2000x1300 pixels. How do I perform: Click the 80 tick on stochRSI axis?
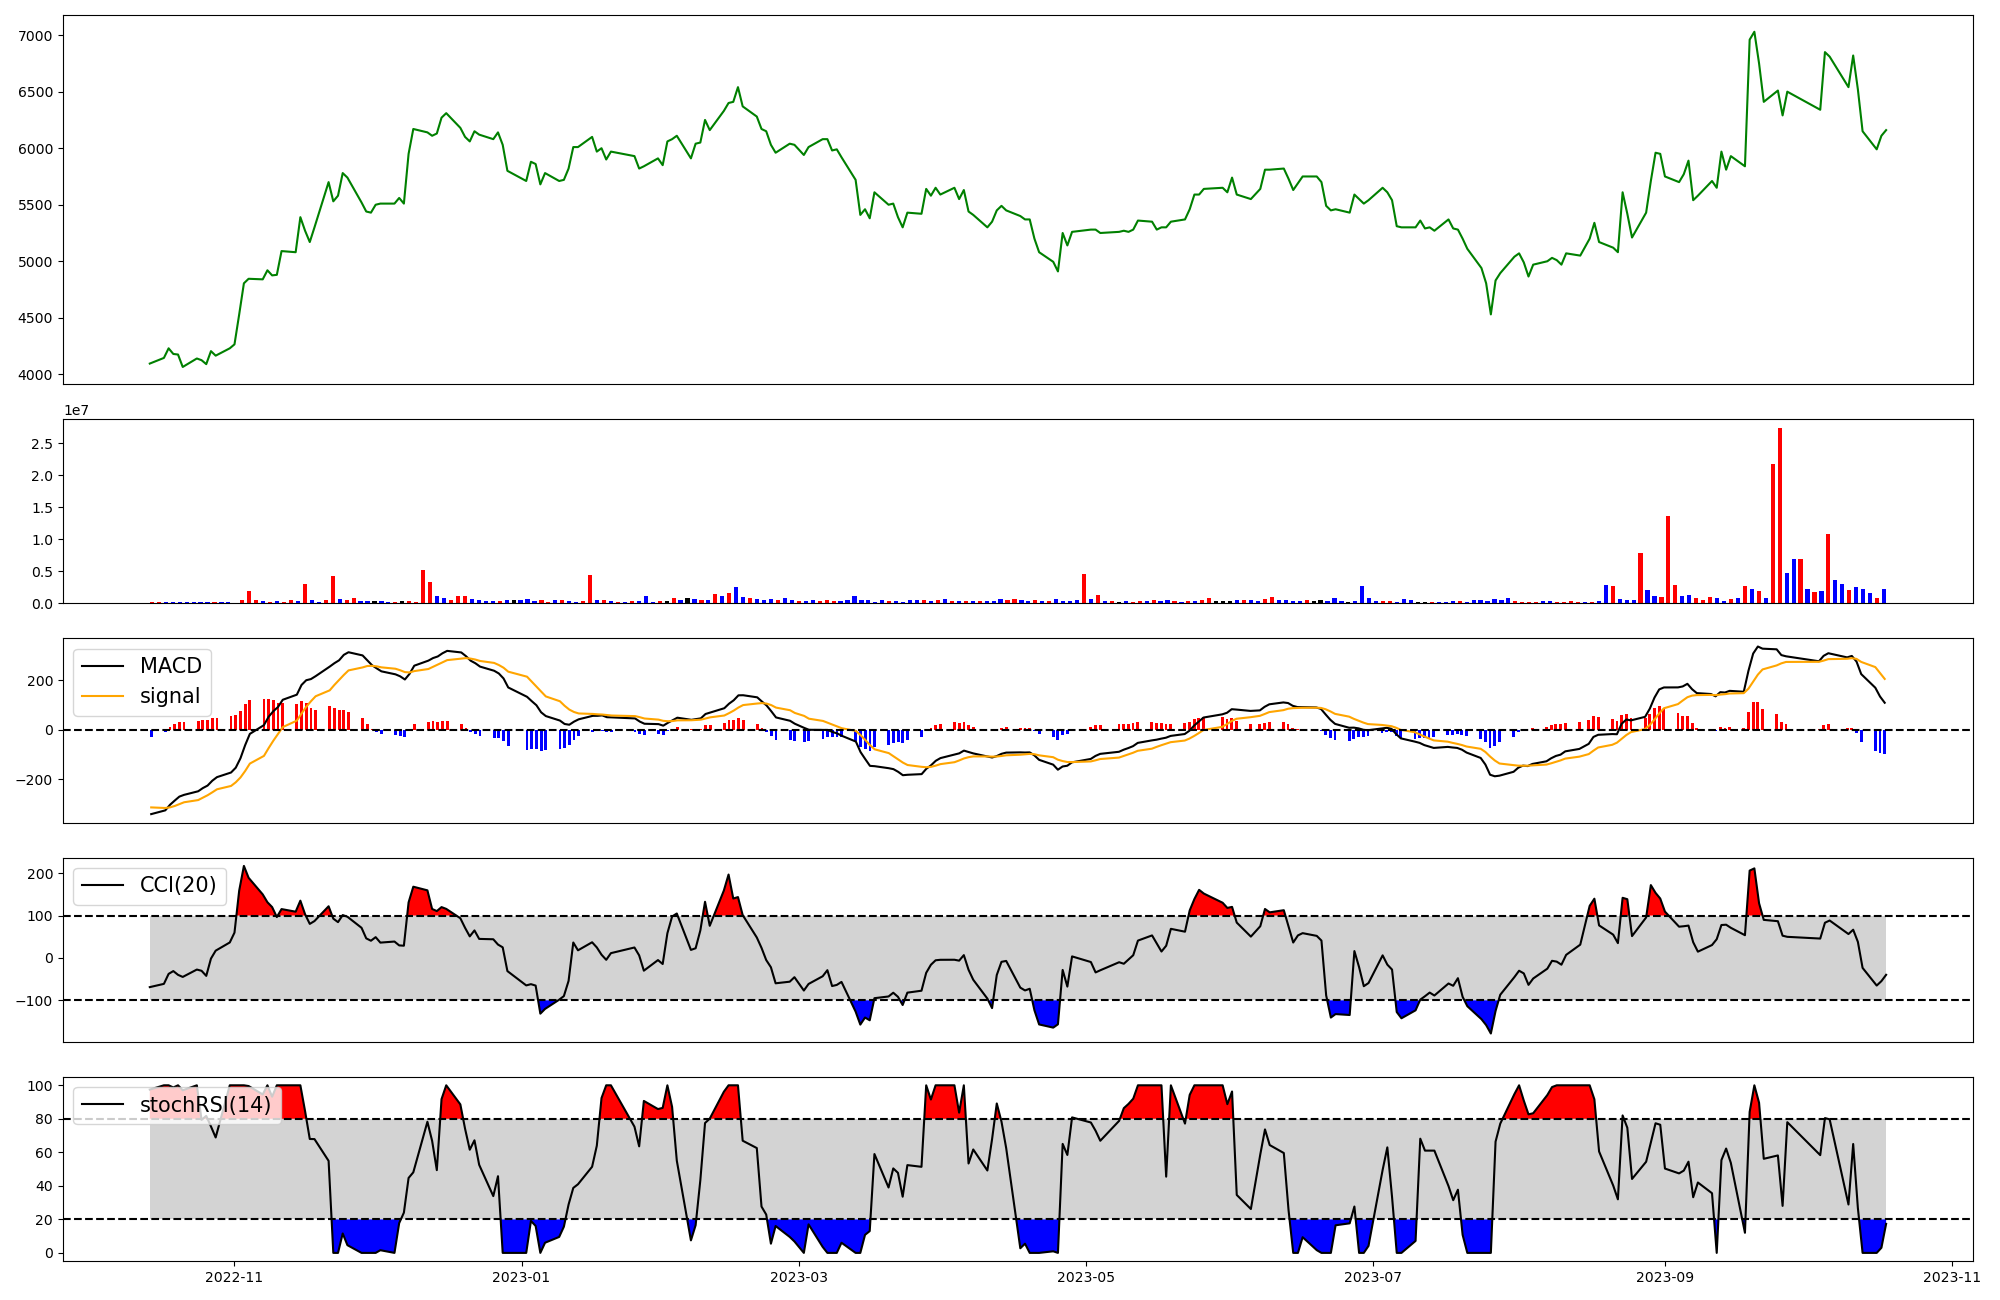pos(42,1120)
